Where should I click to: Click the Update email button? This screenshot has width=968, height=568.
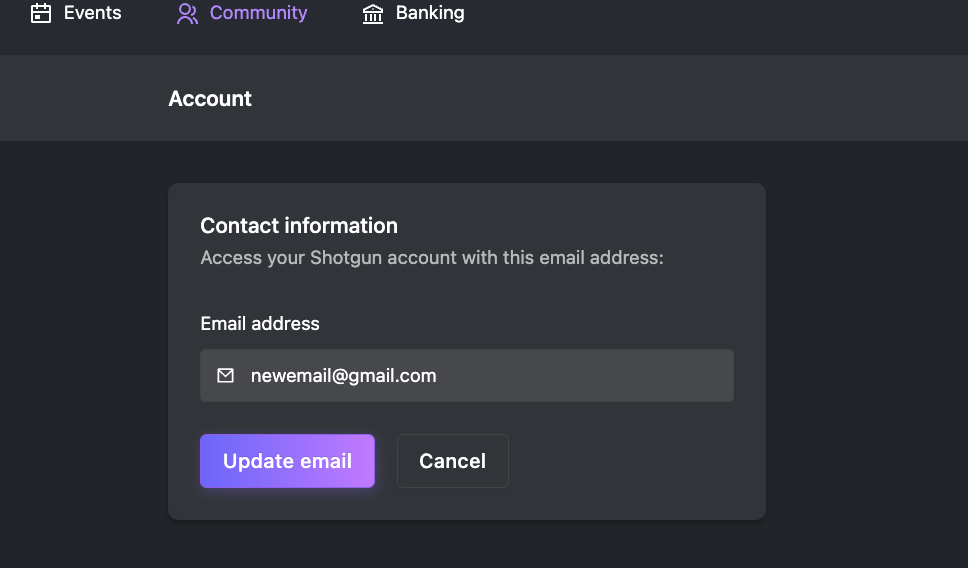[287, 461]
